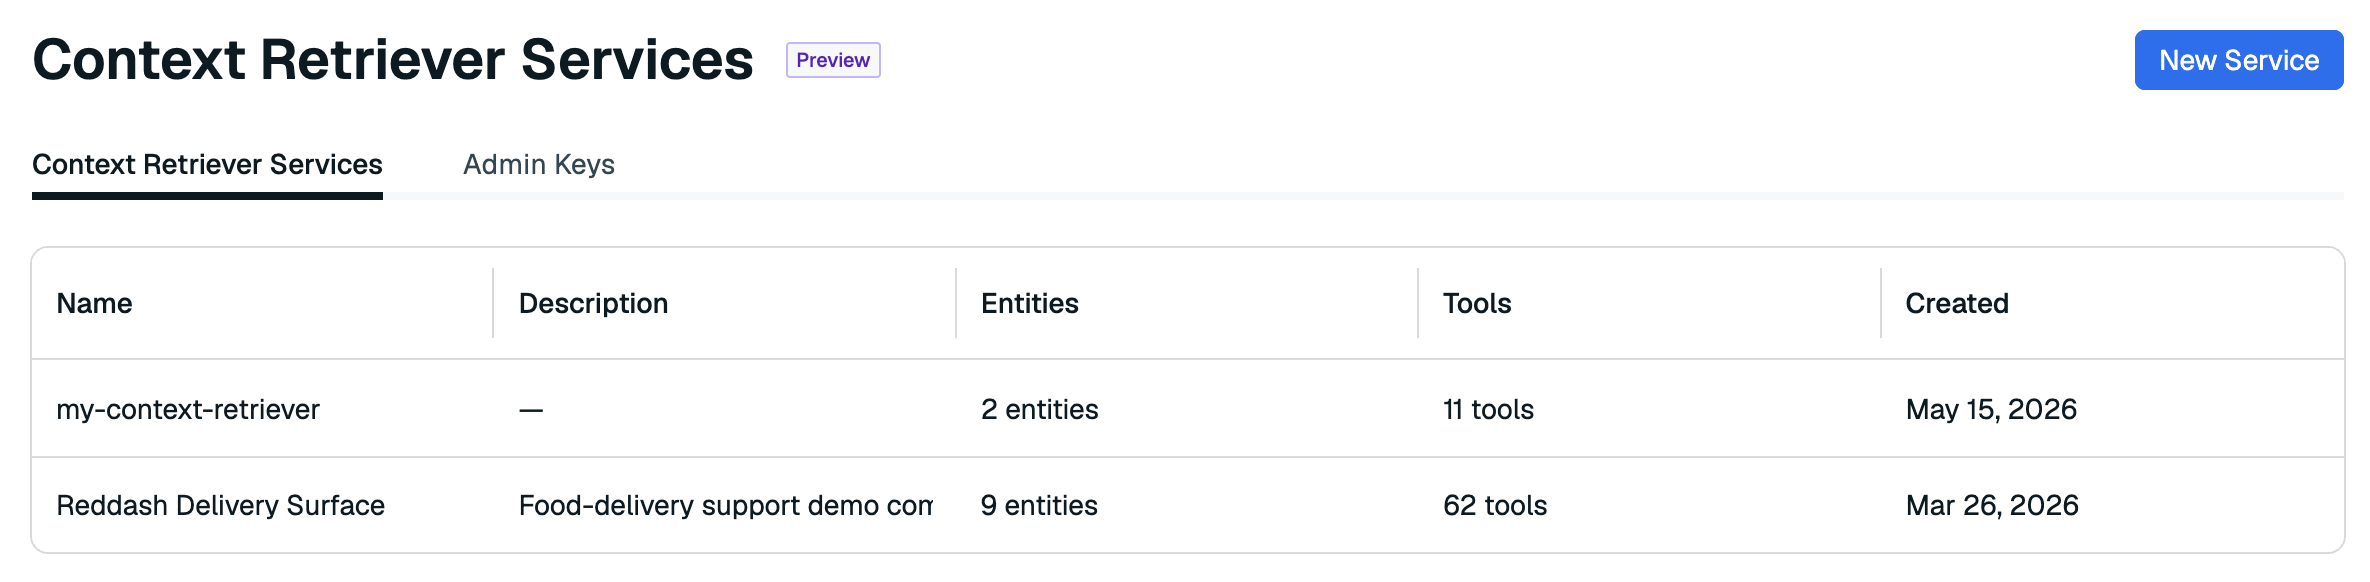Click the Preview badge
This screenshot has width=2370, height=582.
click(833, 60)
